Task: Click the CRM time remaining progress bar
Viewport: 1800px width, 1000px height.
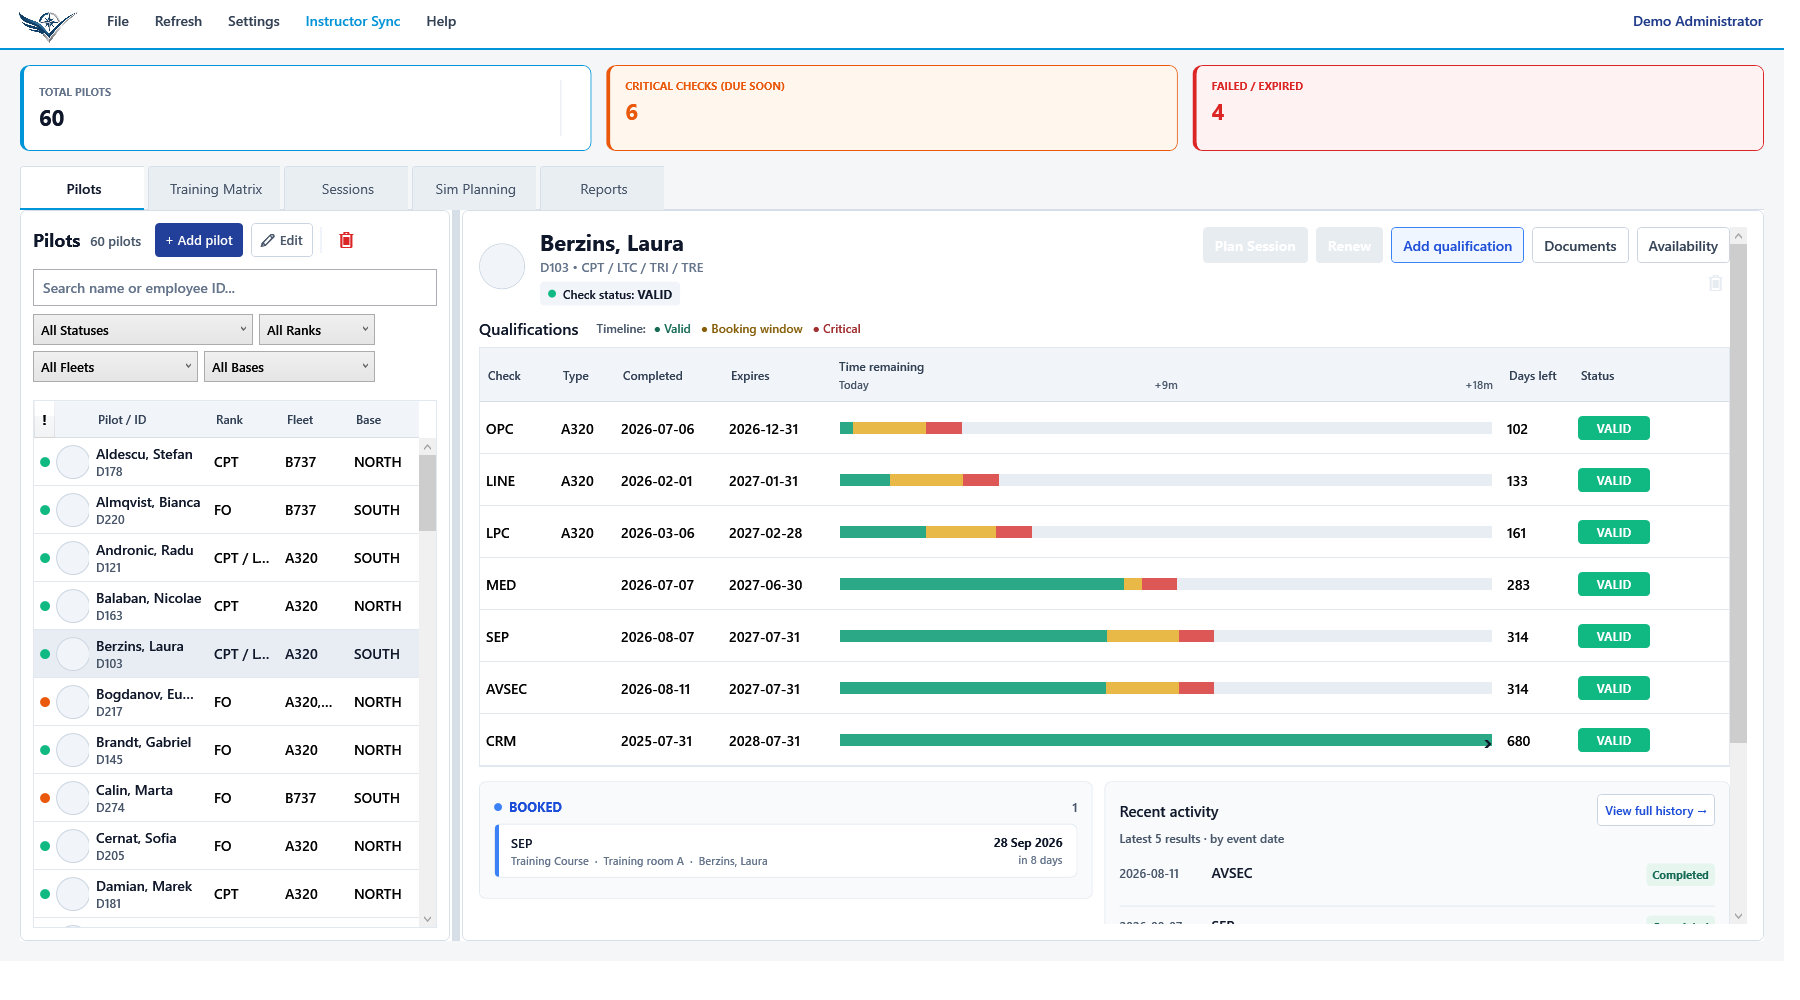Action: pos(1166,740)
